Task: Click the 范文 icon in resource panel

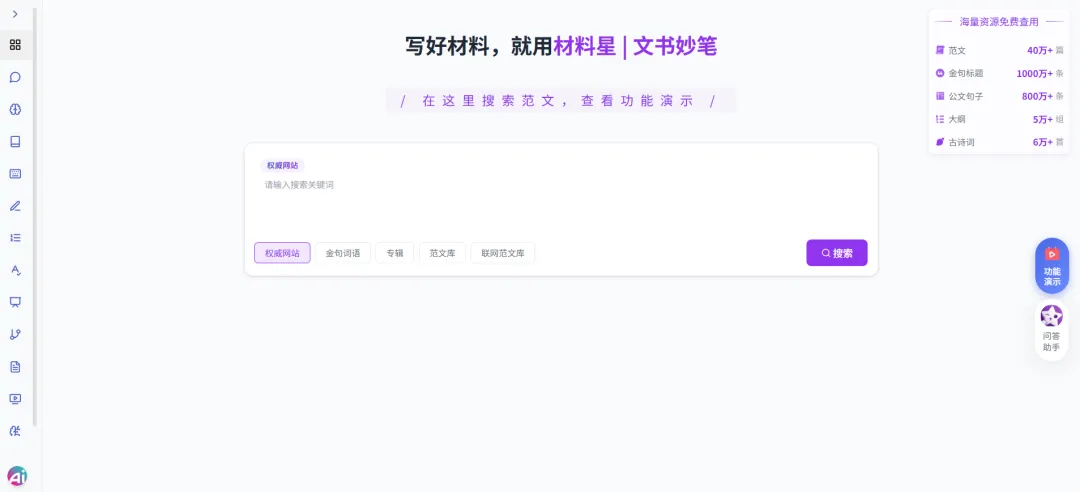Action: pyautogui.click(x=940, y=50)
